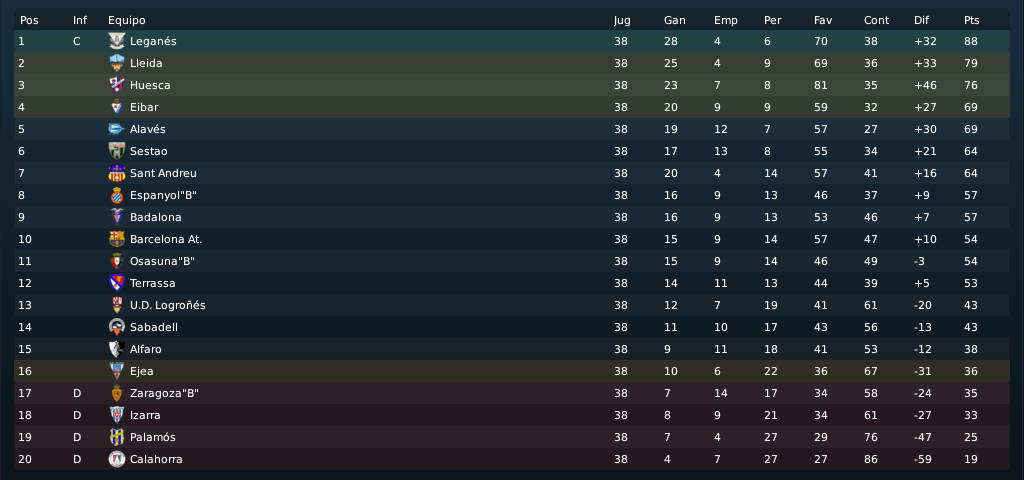Open the Eibar team page link
The width and height of the screenshot is (1024, 480).
click(x=144, y=107)
